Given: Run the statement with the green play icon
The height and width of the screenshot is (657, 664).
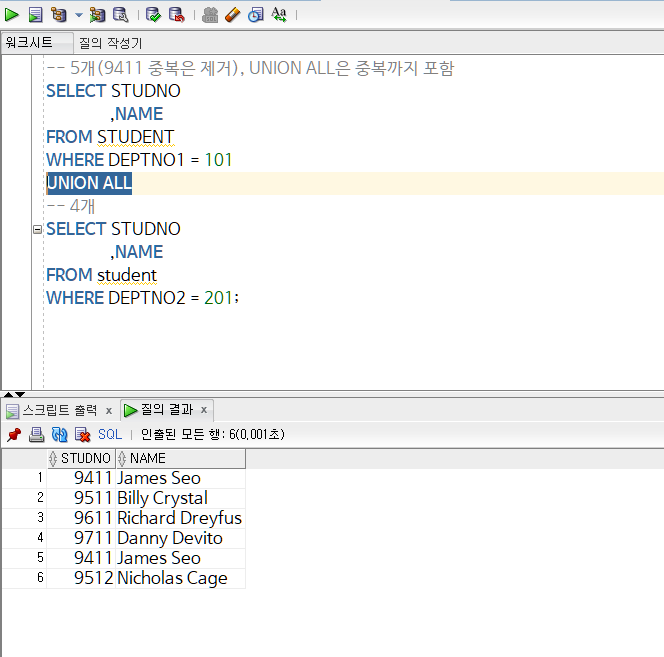Looking at the screenshot, I should tap(11, 15).
